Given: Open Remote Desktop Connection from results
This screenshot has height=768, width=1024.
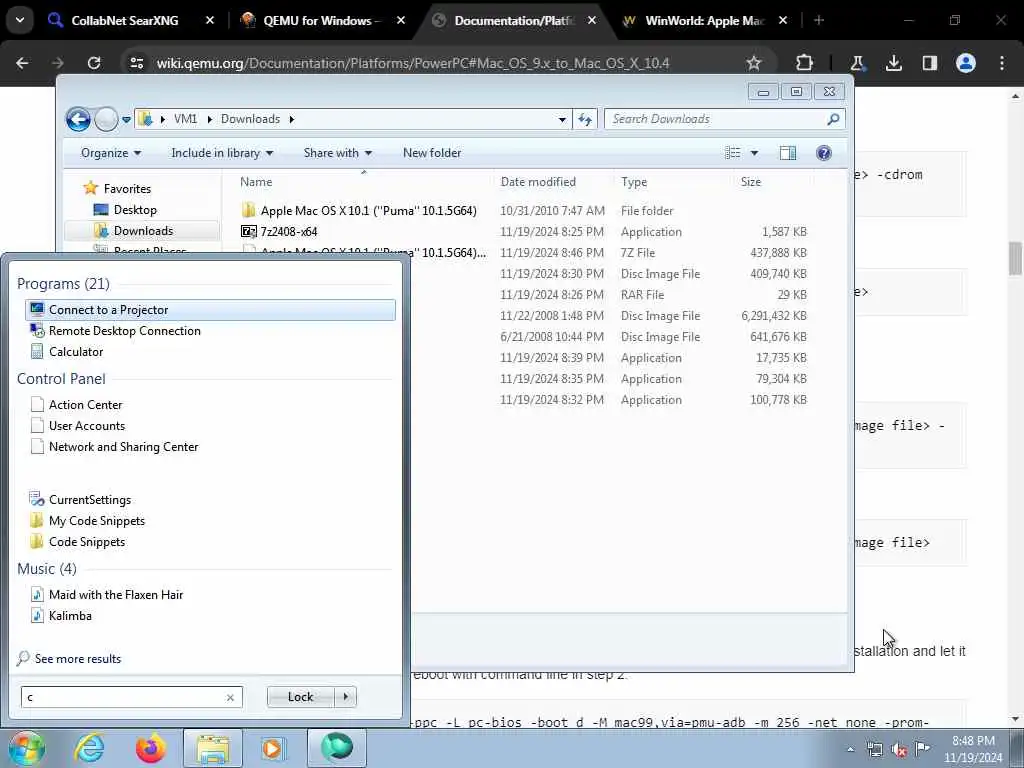Looking at the screenshot, I should point(125,330).
